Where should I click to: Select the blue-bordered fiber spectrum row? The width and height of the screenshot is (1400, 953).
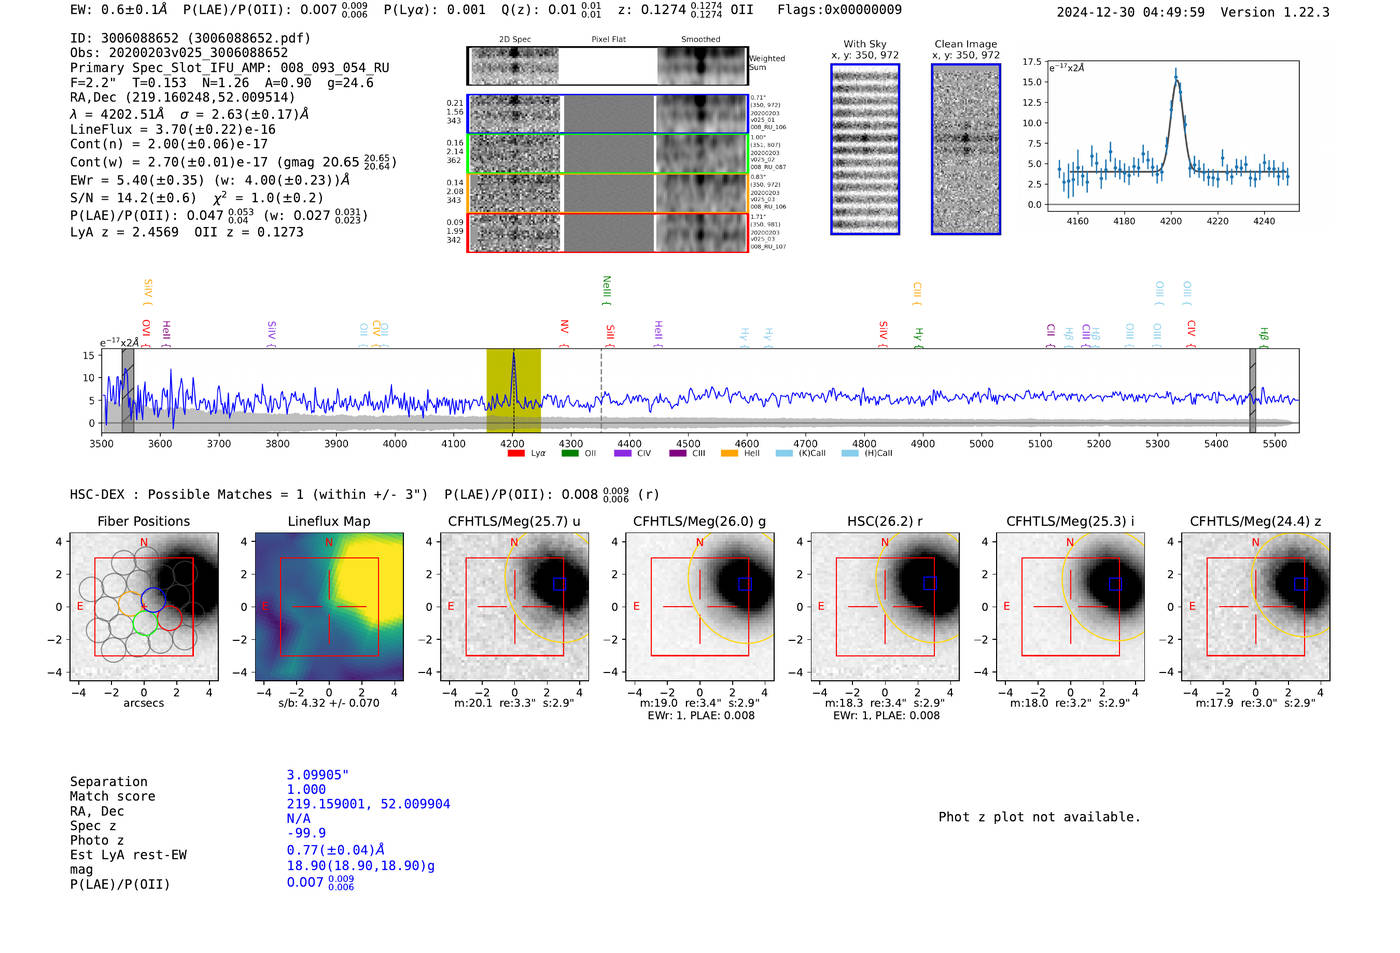point(608,114)
